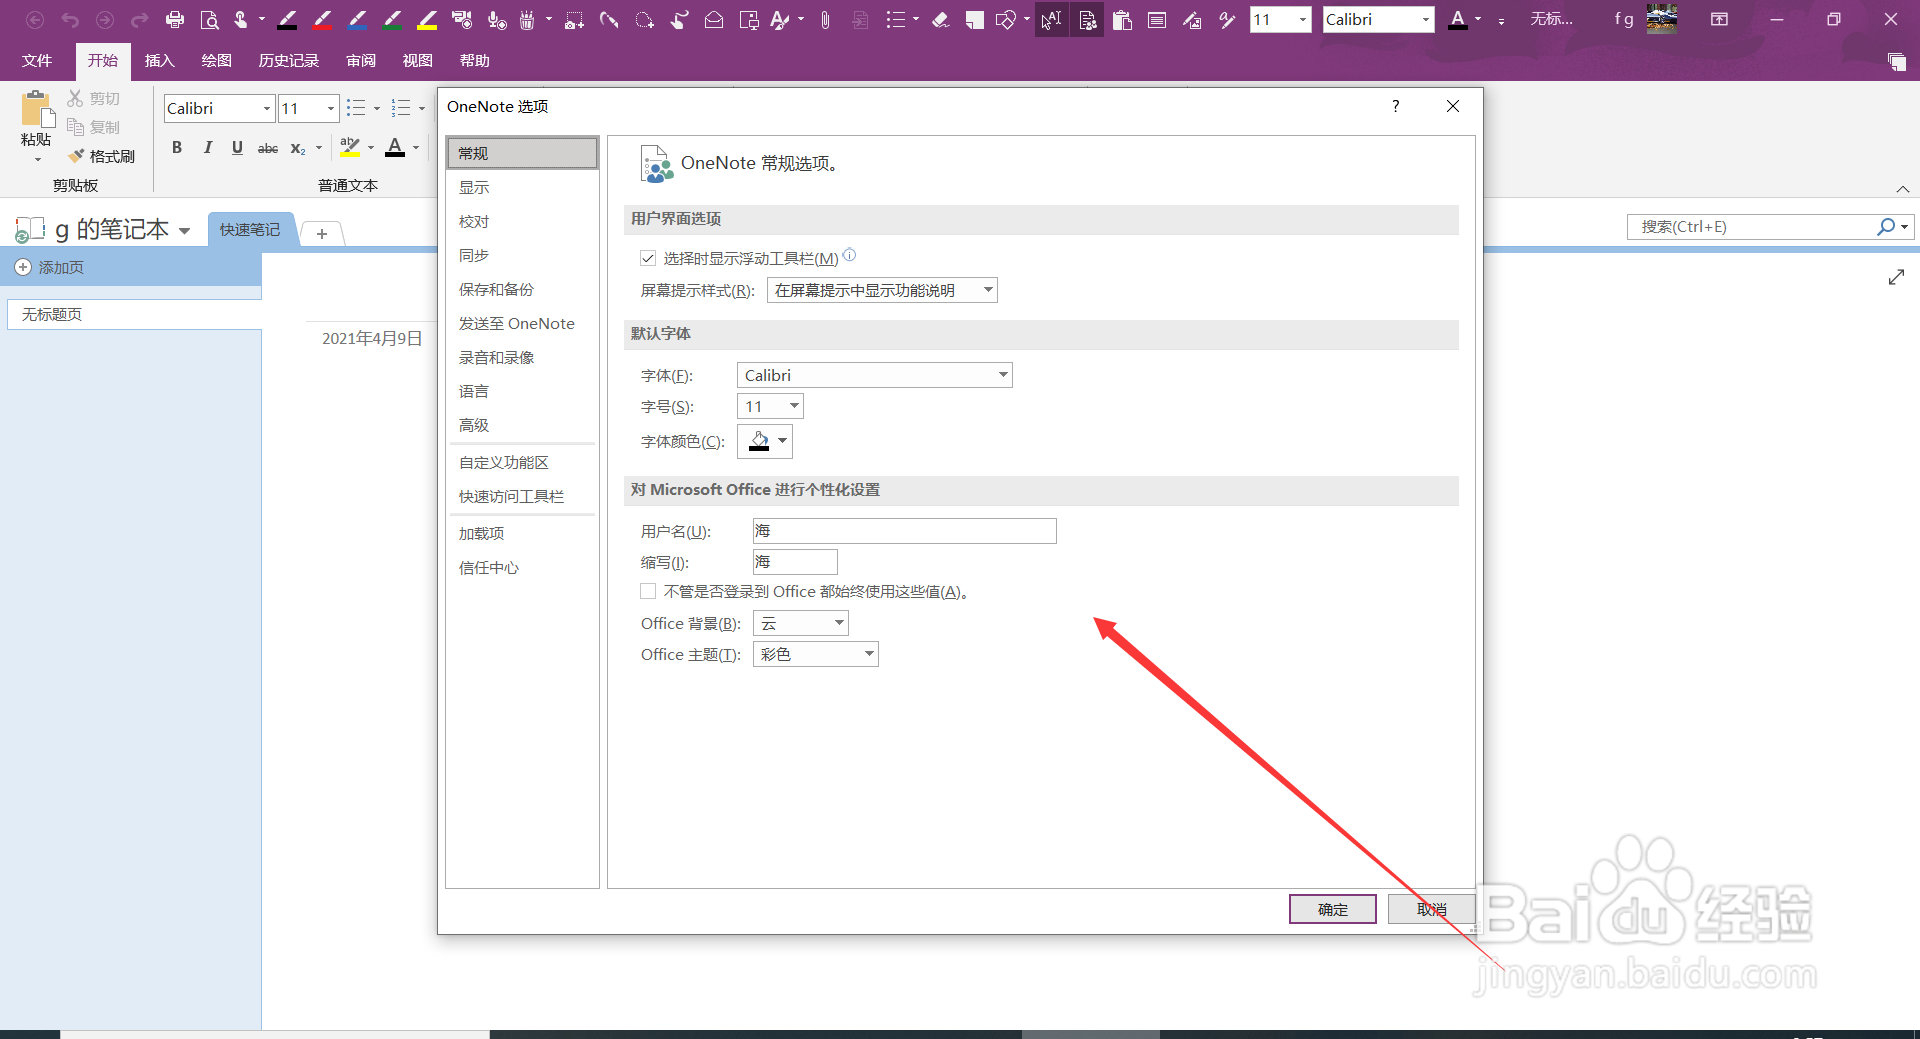The width and height of the screenshot is (1920, 1039).
Task: Select 自定义功能区 in the options sidebar
Action: point(521,462)
